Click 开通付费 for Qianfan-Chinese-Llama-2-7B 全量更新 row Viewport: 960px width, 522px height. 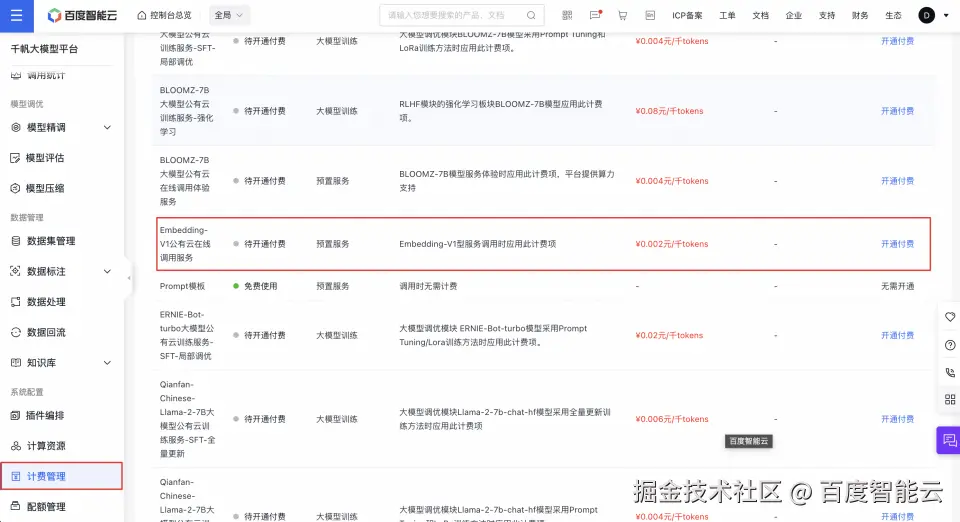point(897,419)
